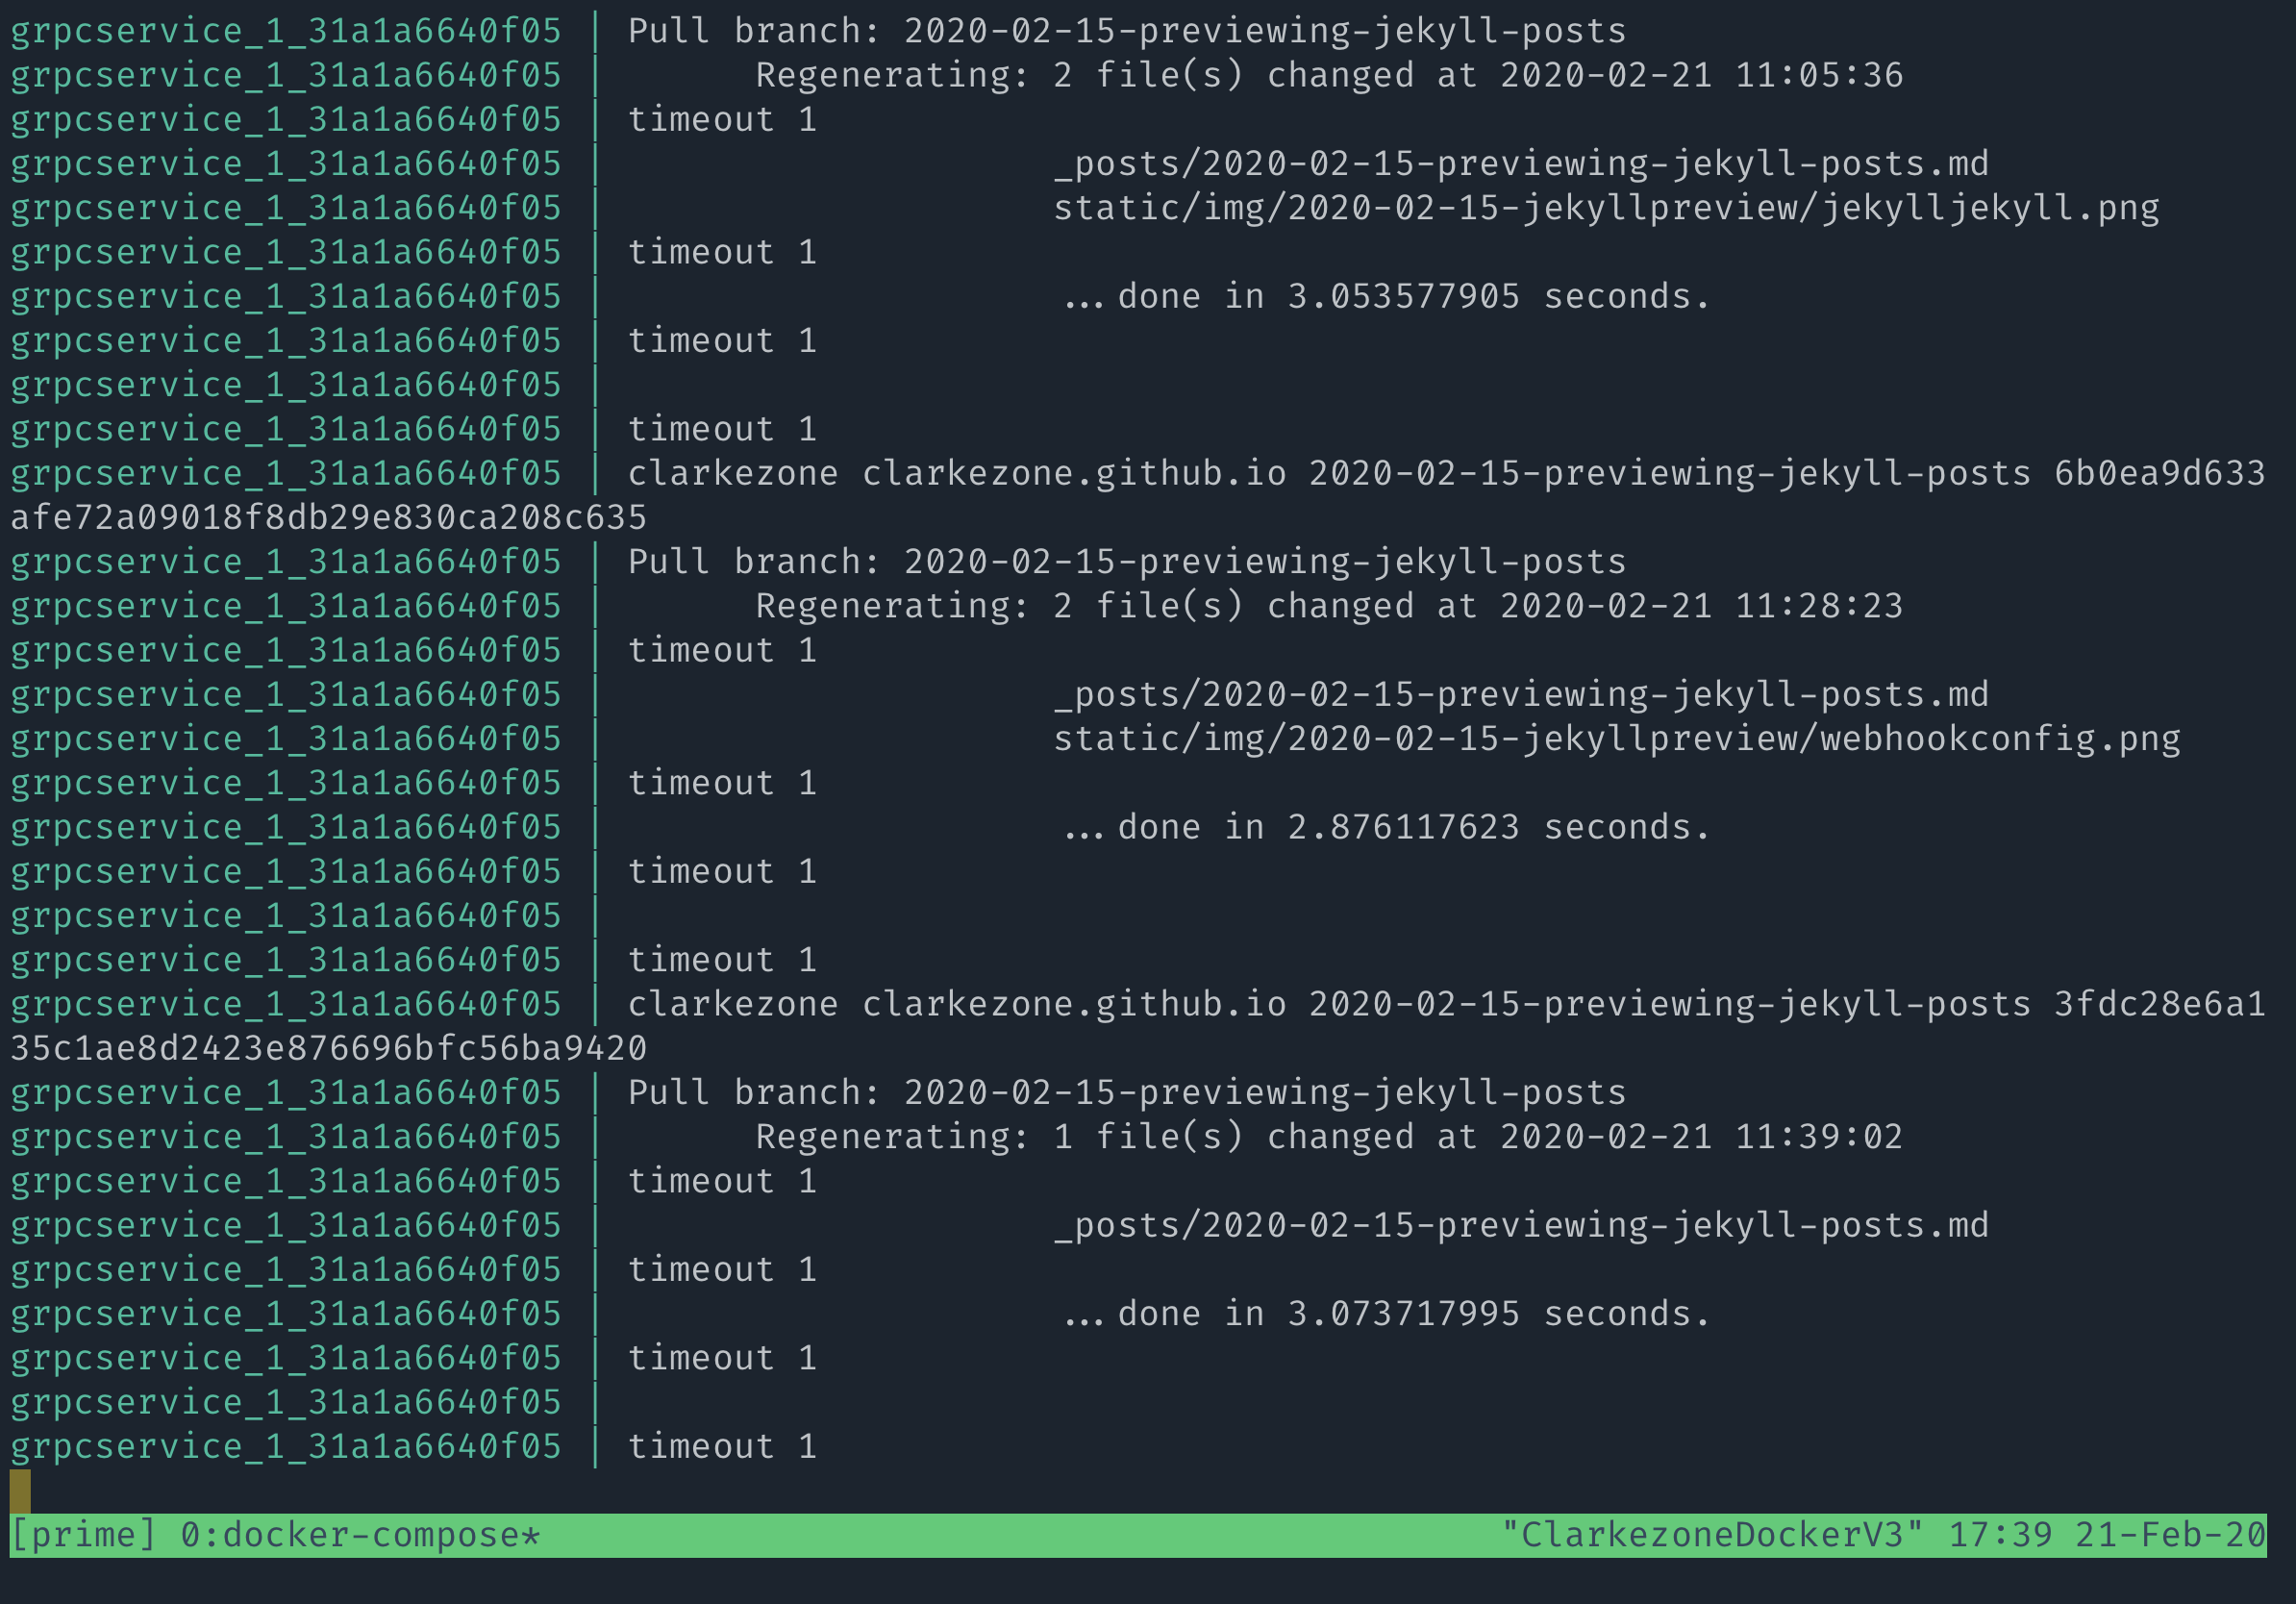Click a timeout 1 log entry
The image size is (2296, 1604).
pyautogui.click(x=720, y=118)
